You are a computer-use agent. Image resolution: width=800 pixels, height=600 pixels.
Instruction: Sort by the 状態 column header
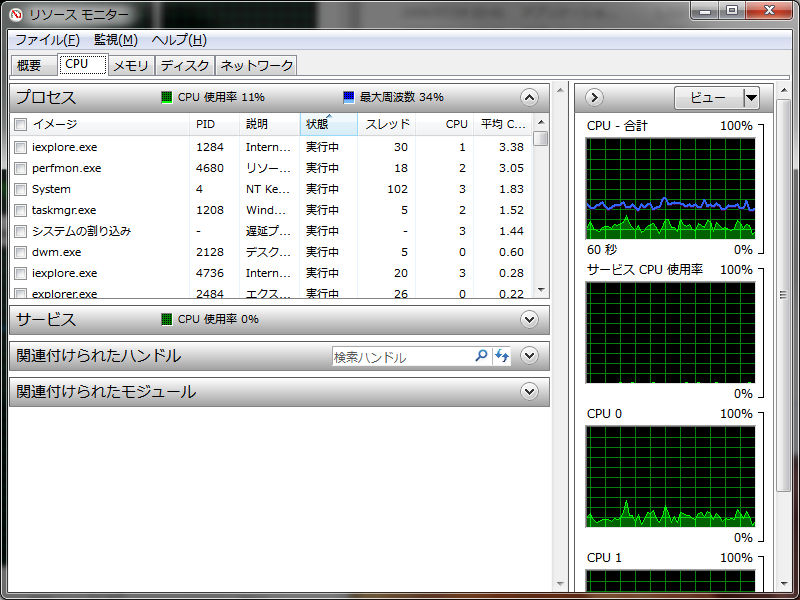coord(329,124)
